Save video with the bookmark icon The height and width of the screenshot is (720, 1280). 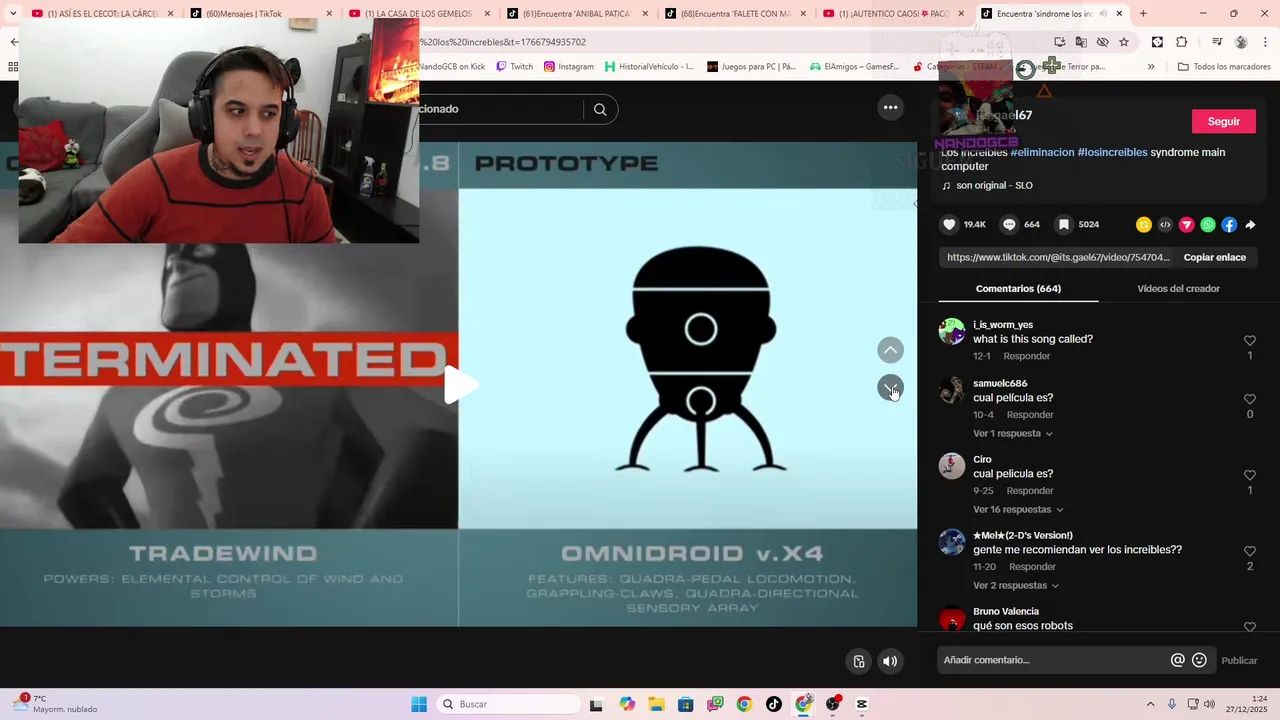pos(1064,225)
